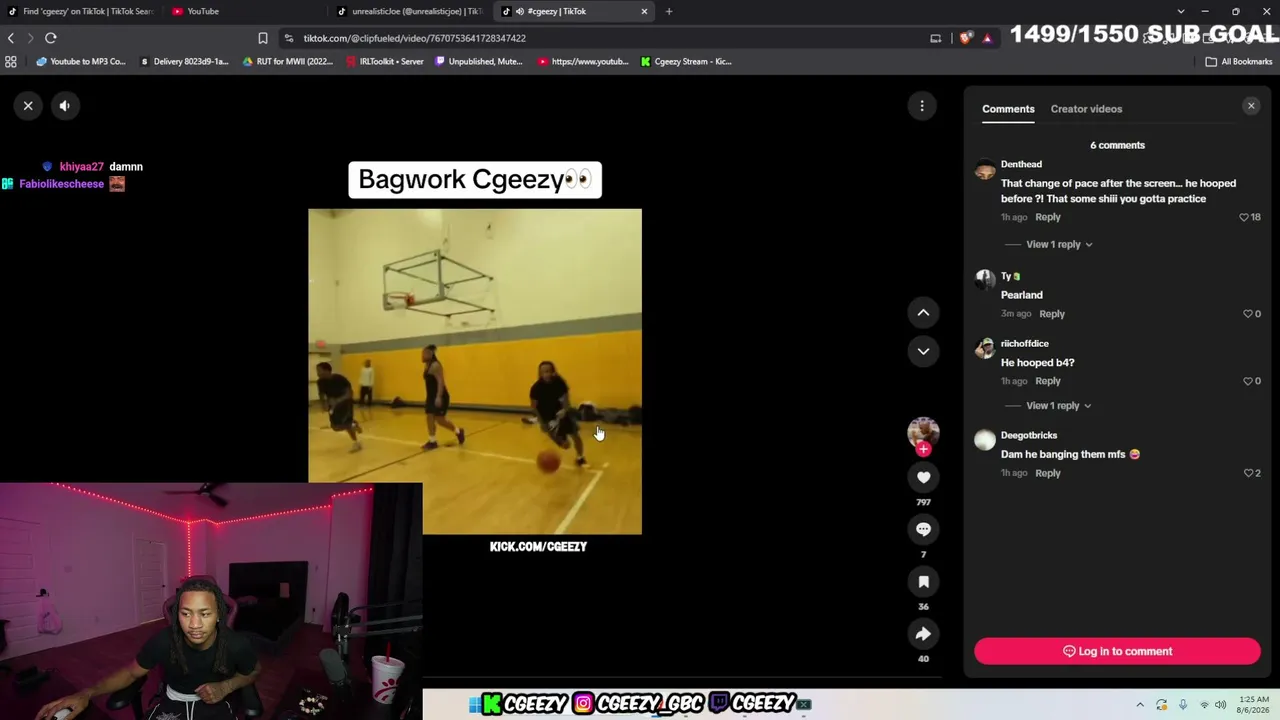The image size is (1280, 720).
Task: Reply to Denthead's comment
Action: [x=1048, y=217]
